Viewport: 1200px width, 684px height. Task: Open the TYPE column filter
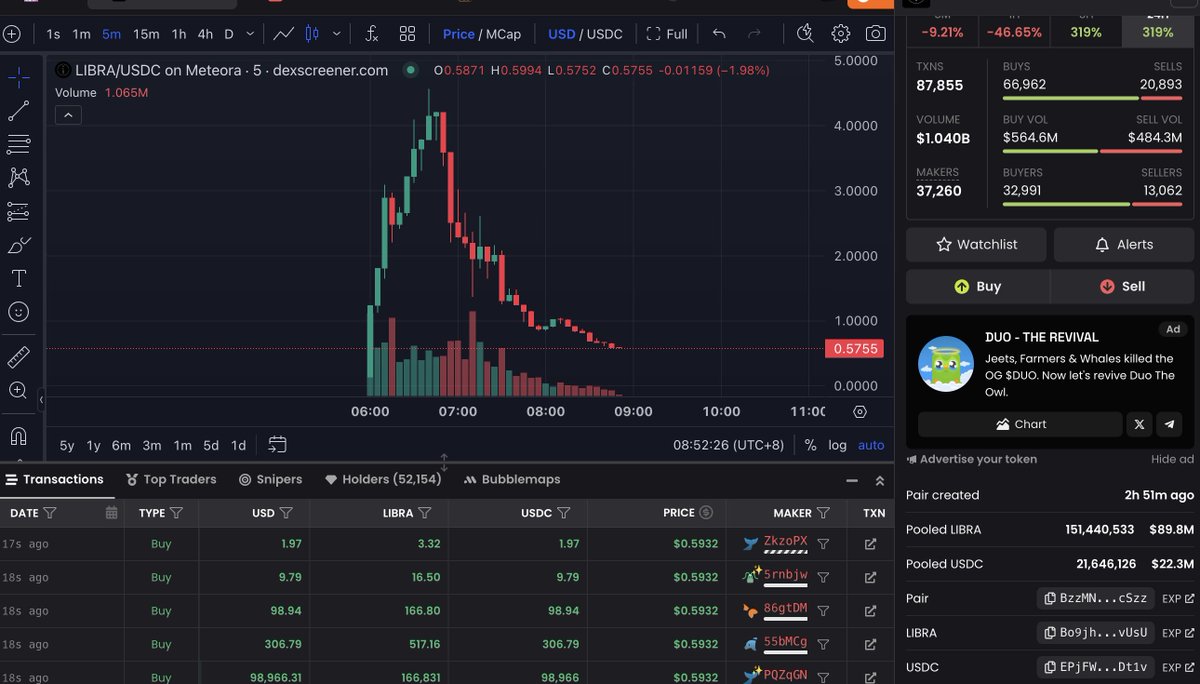[x=176, y=513]
